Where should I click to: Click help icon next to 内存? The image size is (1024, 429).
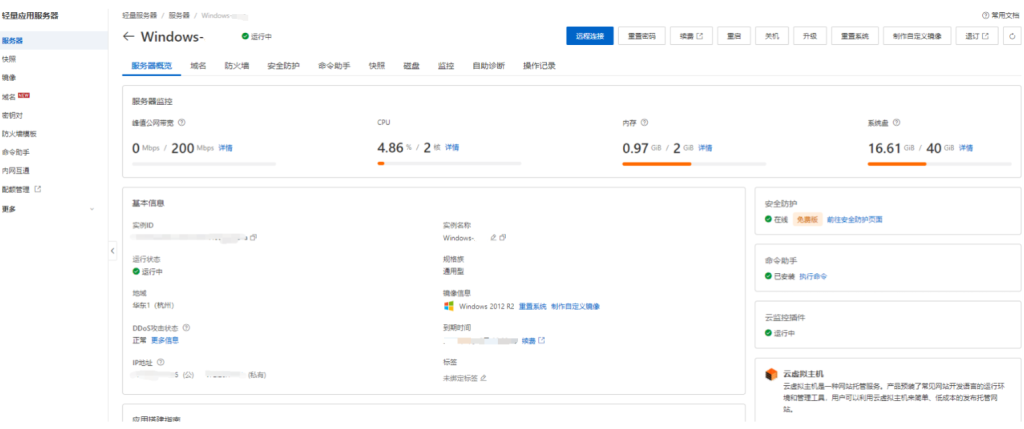645,122
